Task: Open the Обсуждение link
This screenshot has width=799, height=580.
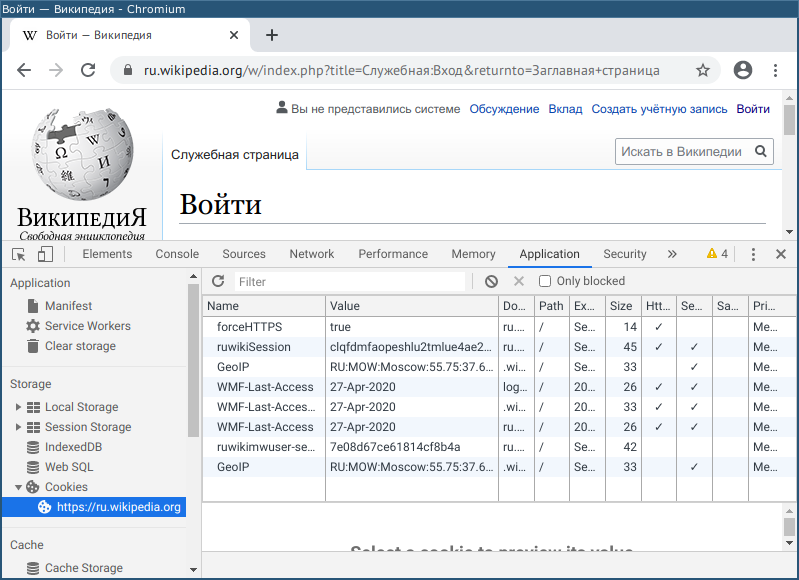Action: (504, 109)
